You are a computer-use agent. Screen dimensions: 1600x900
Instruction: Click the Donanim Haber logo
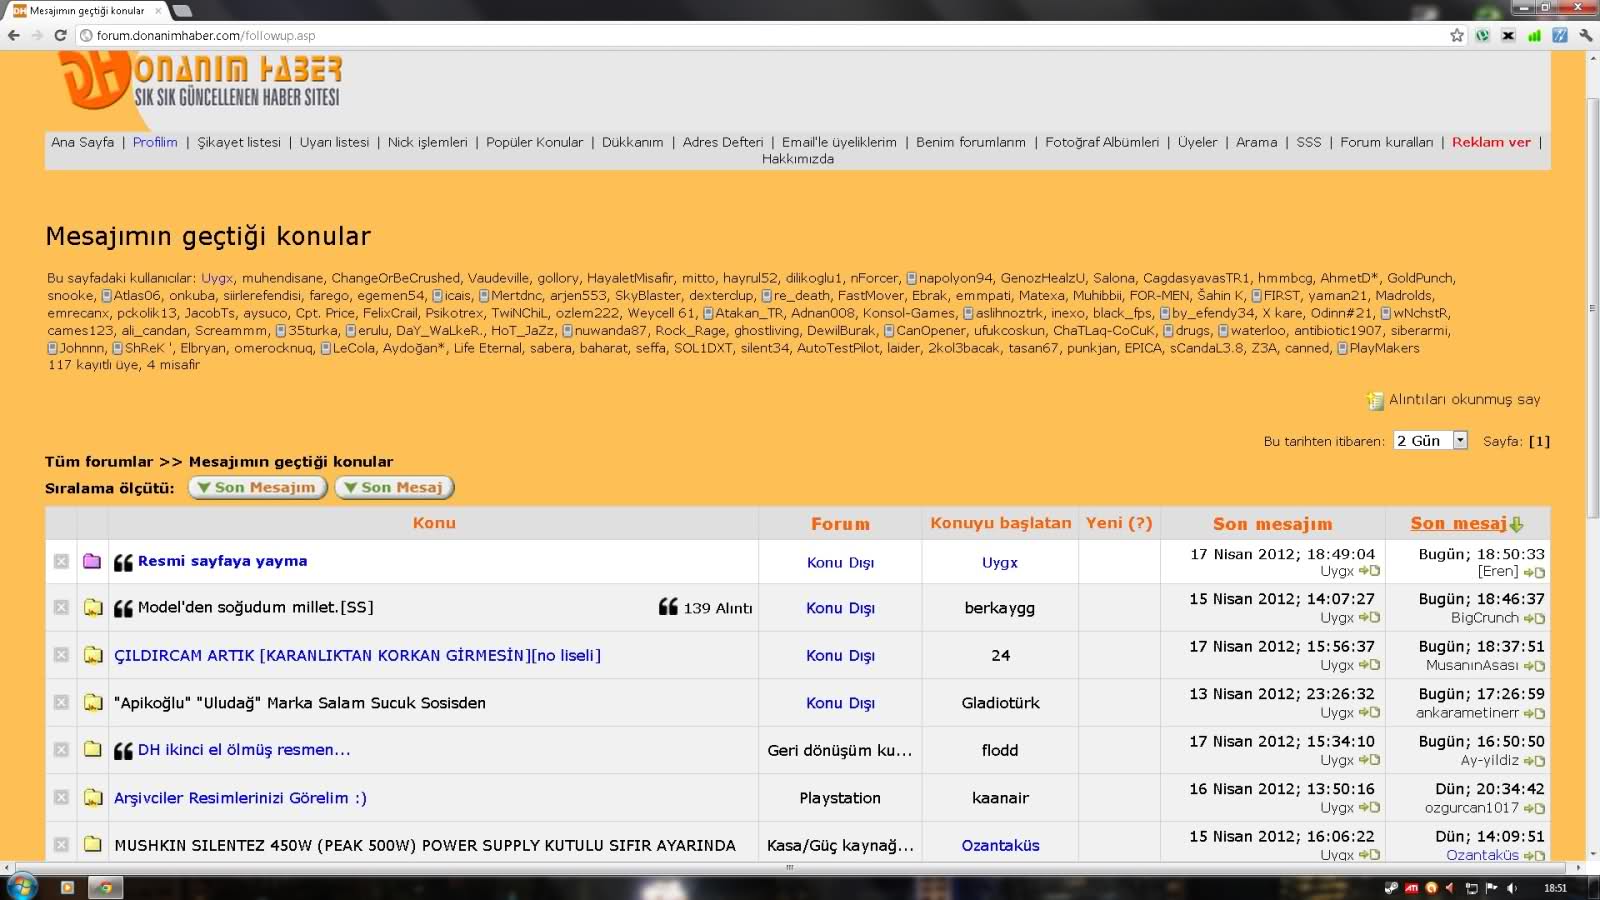coord(200,80)
